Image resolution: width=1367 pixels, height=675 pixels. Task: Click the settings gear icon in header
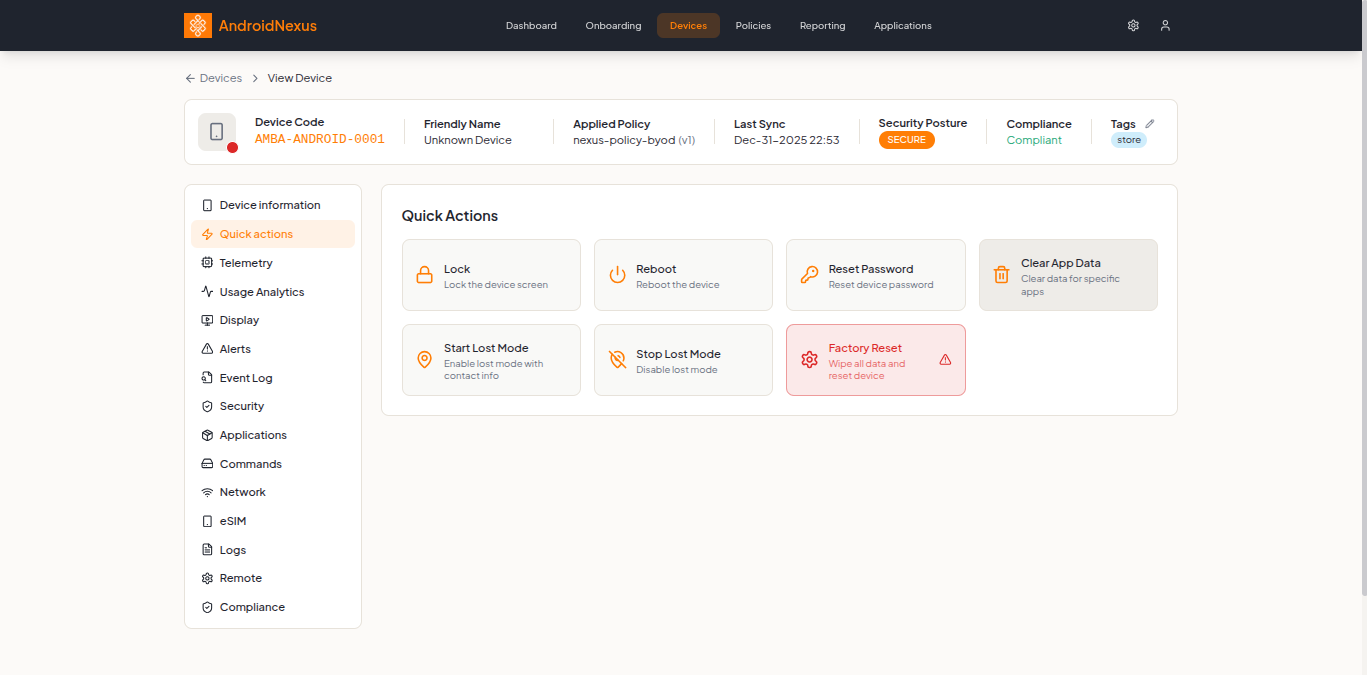(x=1133, y=26)
